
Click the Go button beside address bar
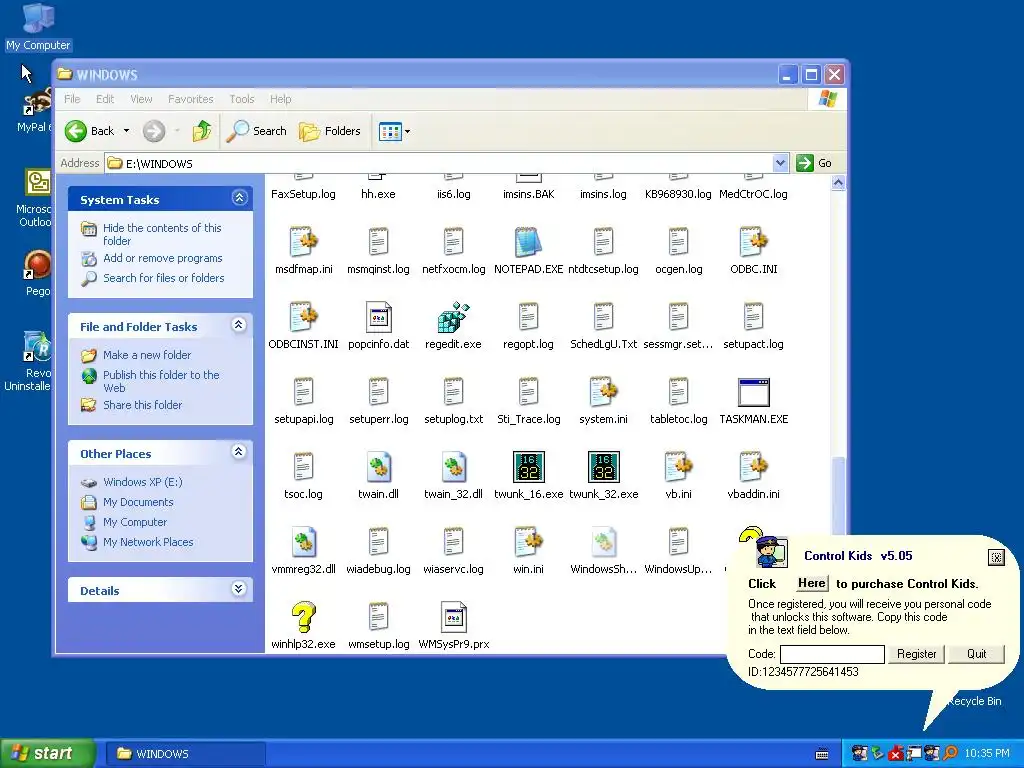pos(814,163)
